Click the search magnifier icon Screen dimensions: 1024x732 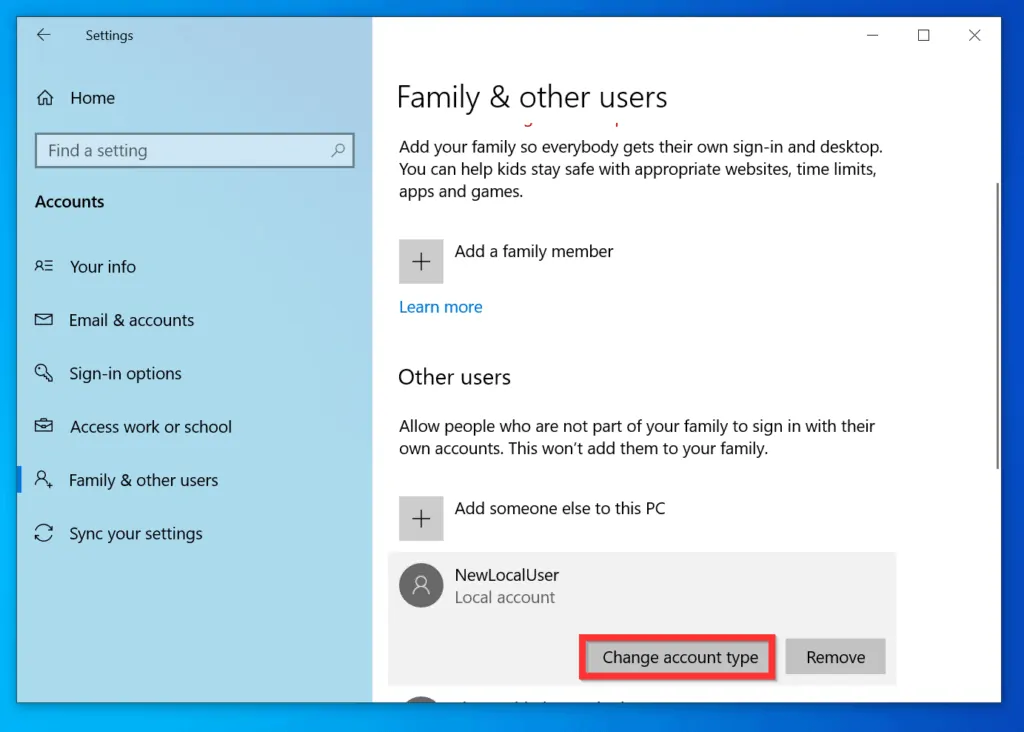point(338,150)
